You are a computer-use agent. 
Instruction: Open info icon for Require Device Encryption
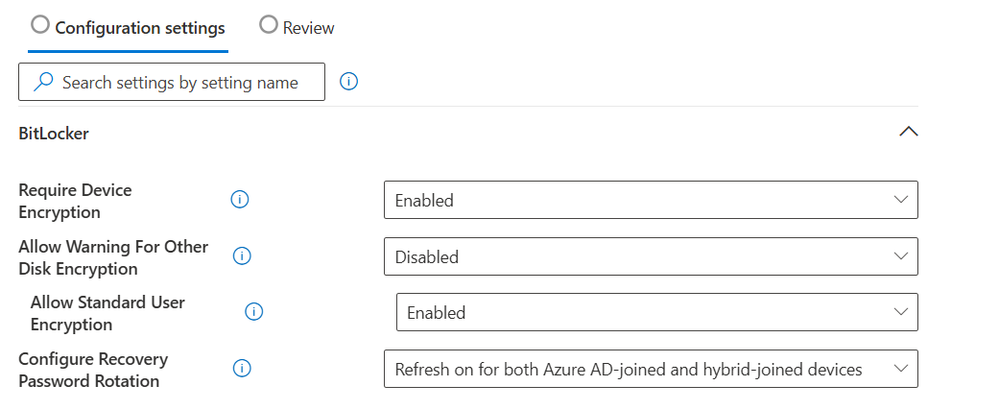click(240, 200)
